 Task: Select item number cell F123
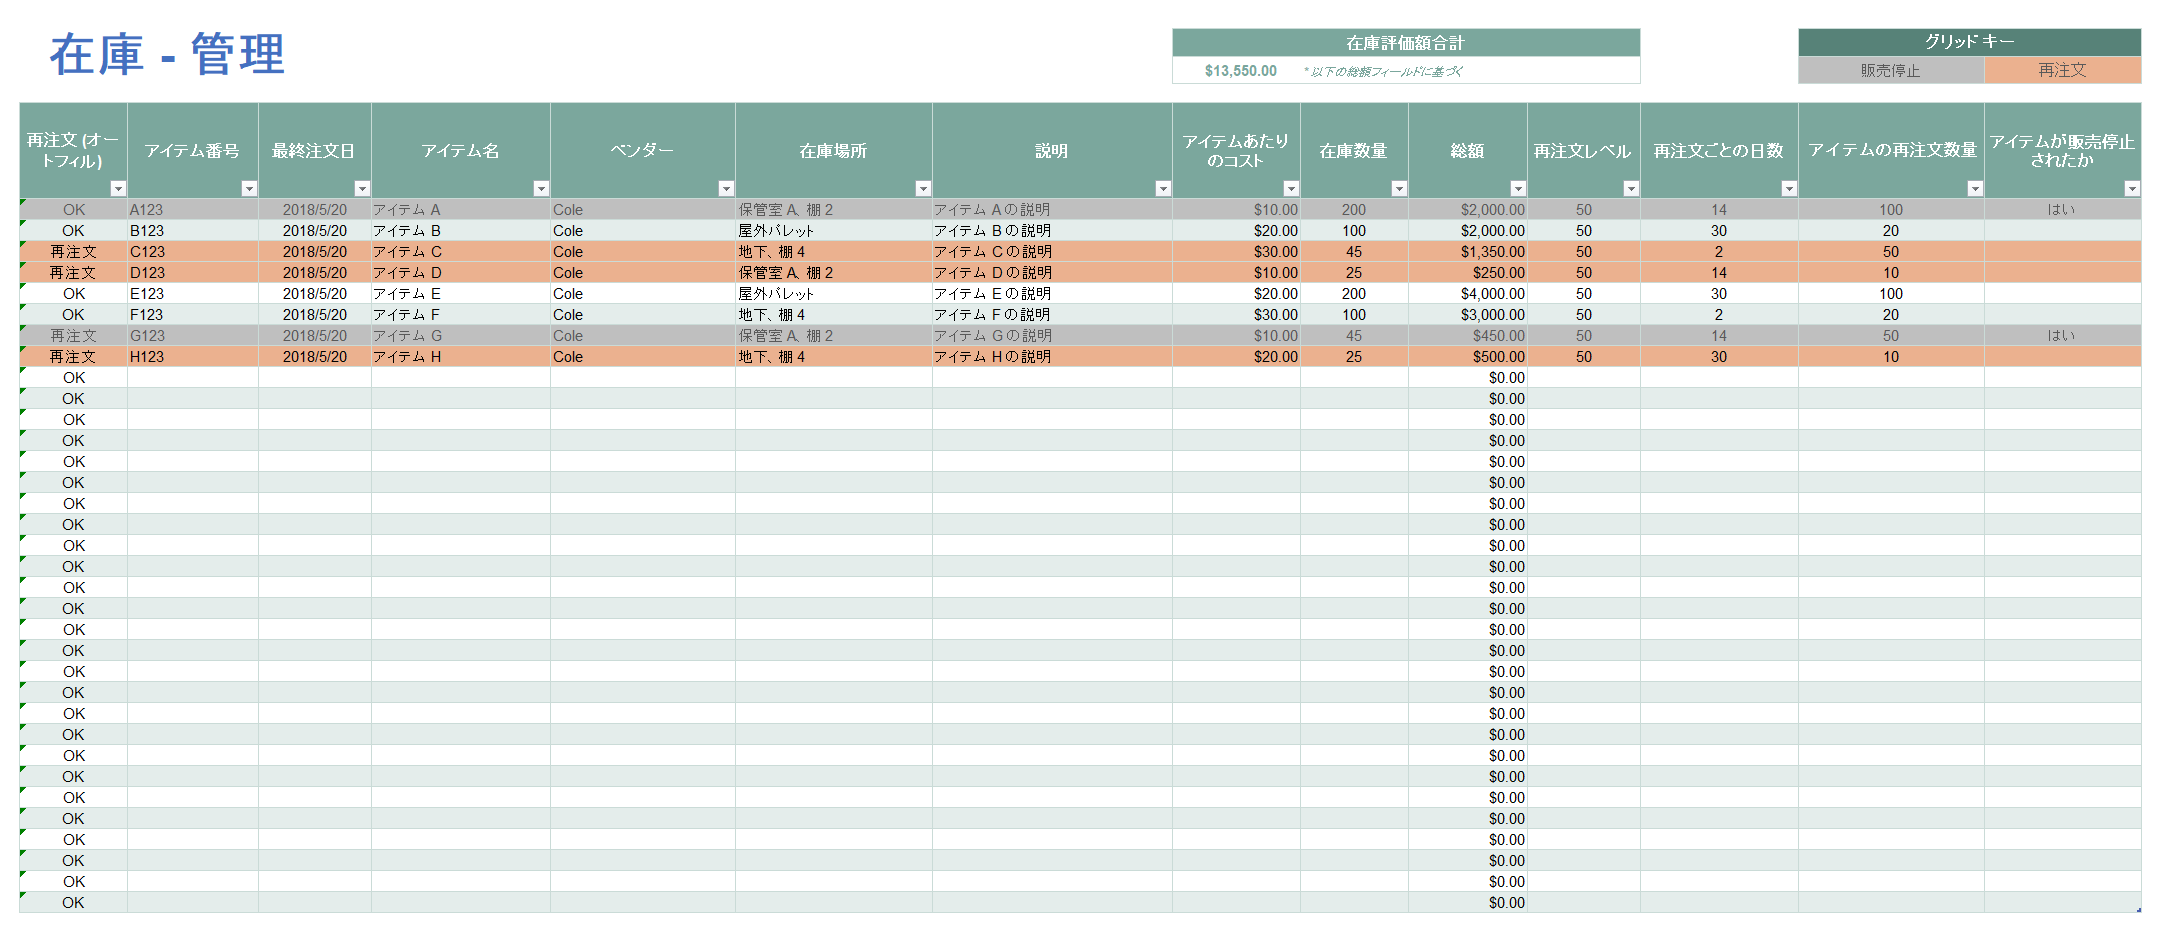pyautogui.click(x=192, y=315)
